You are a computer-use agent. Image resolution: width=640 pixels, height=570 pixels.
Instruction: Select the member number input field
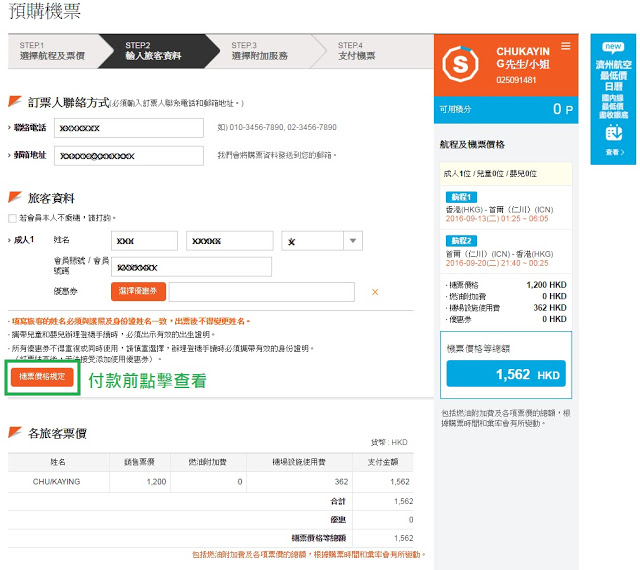click(190, 267)
